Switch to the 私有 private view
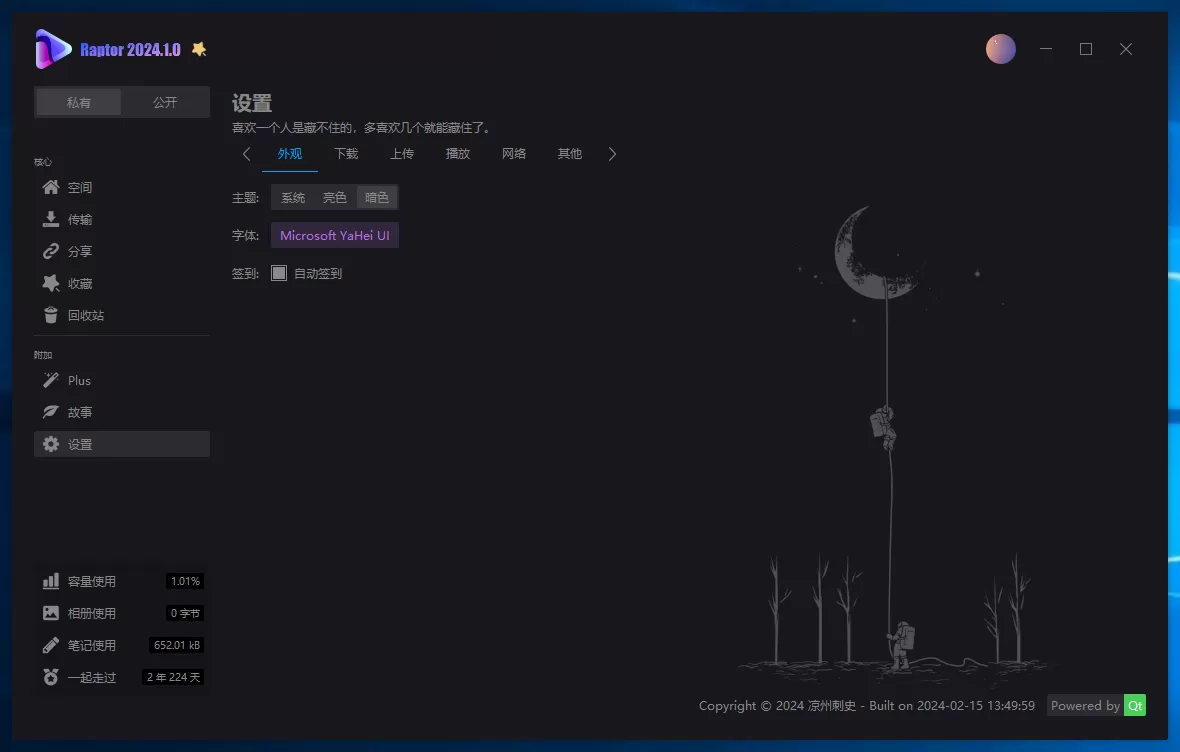 tap(78, 102)
